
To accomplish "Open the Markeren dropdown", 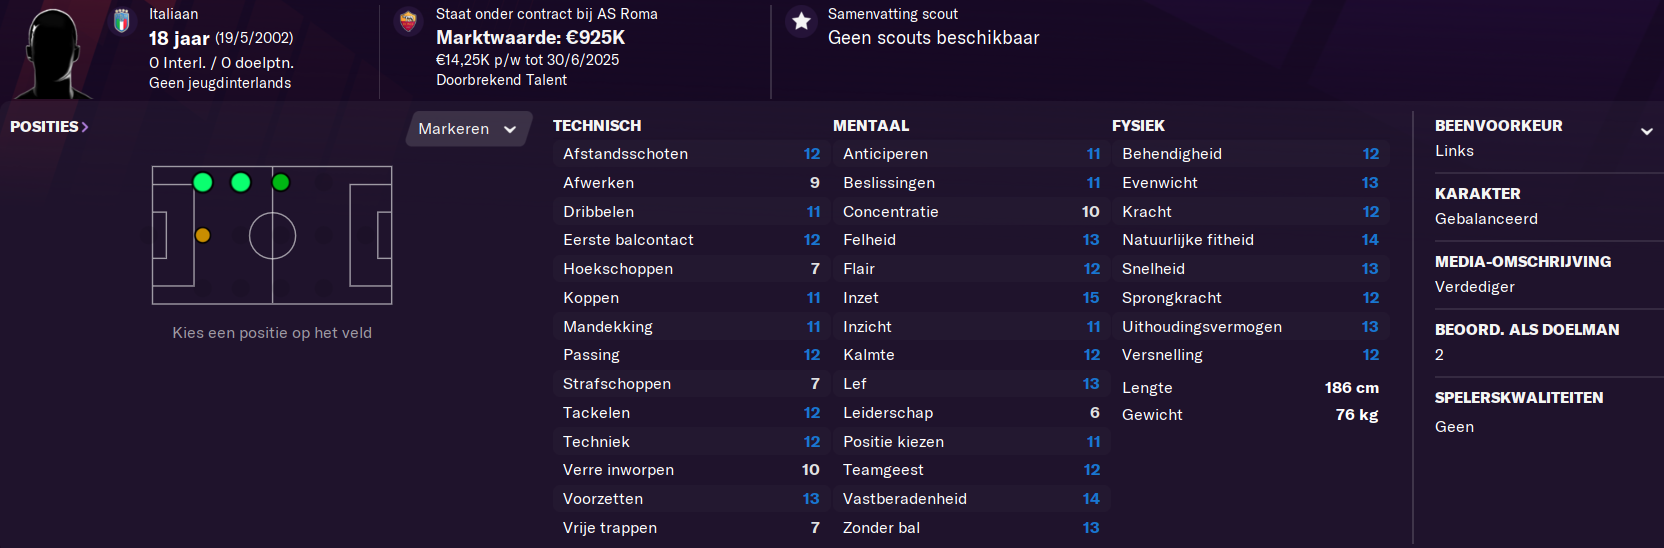I will point(468,129).
